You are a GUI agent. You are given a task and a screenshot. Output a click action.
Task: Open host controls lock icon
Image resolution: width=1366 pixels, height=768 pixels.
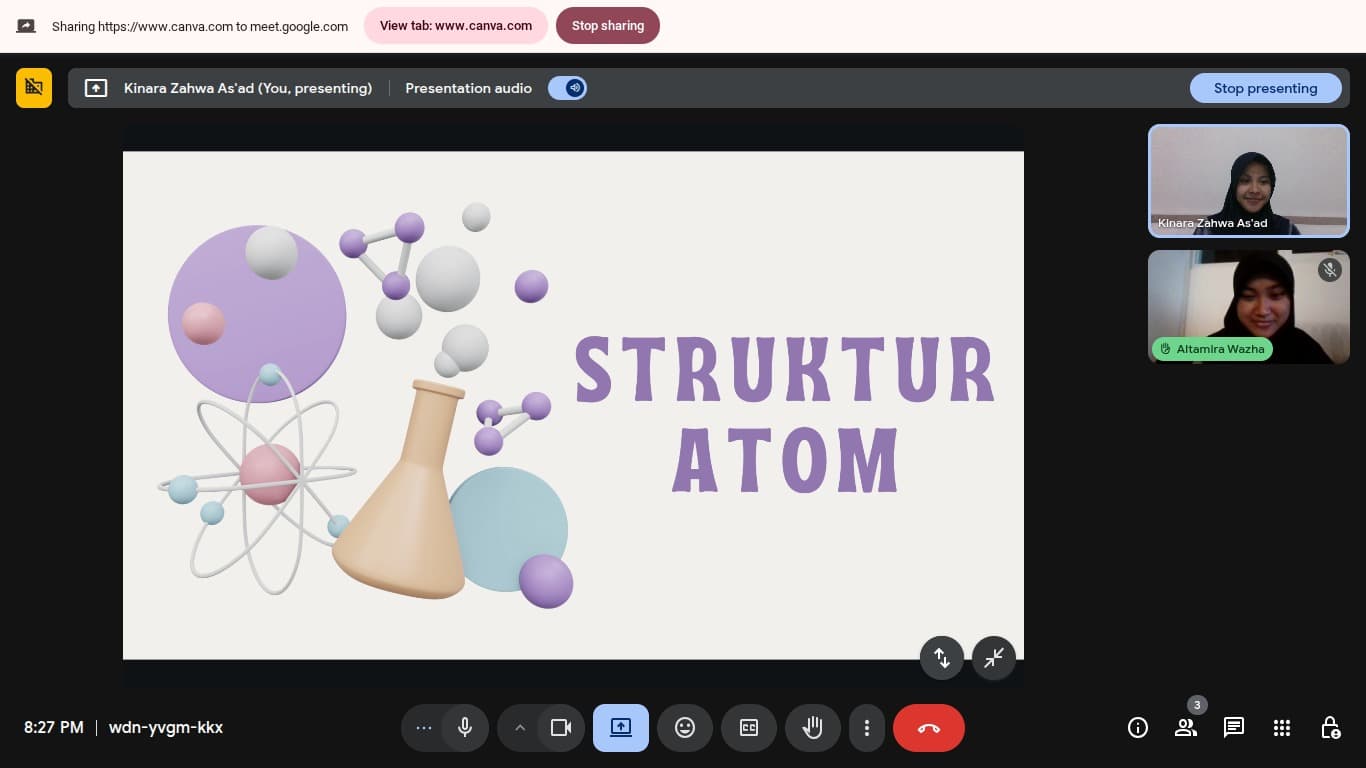[1330, 728]
